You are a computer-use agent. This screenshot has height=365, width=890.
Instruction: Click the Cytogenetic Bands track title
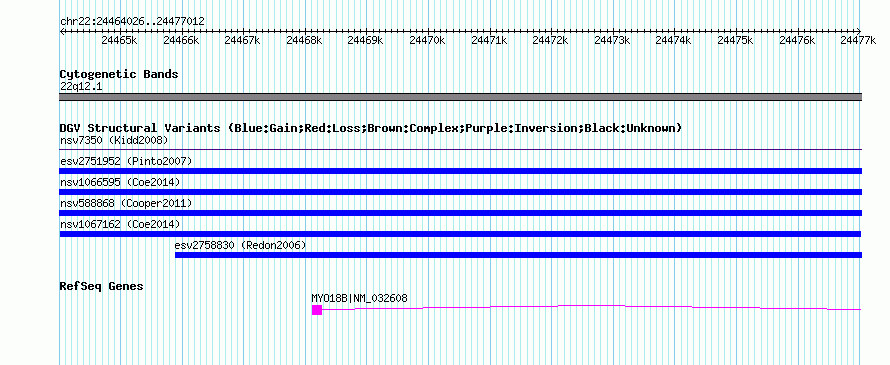119,74
